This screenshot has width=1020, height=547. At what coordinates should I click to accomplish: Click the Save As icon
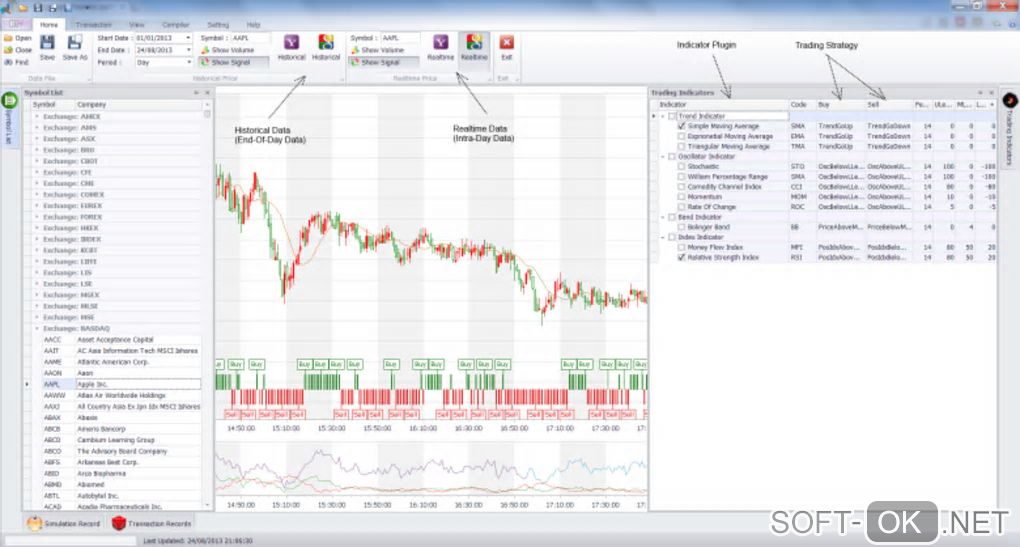75,43
